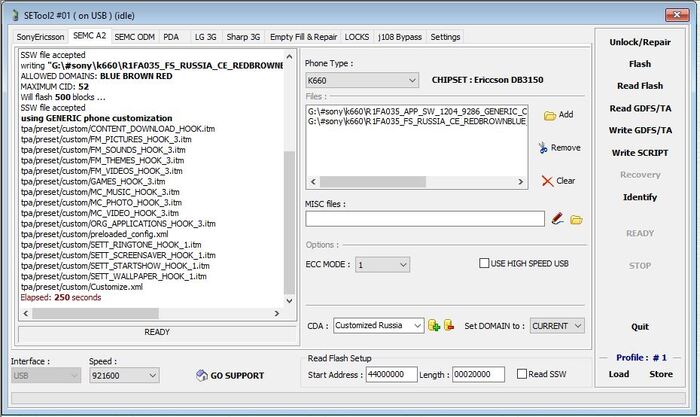Viewport: 700px width, 417px height.
Task: Open the Settings tab
Action: point(445,37)
